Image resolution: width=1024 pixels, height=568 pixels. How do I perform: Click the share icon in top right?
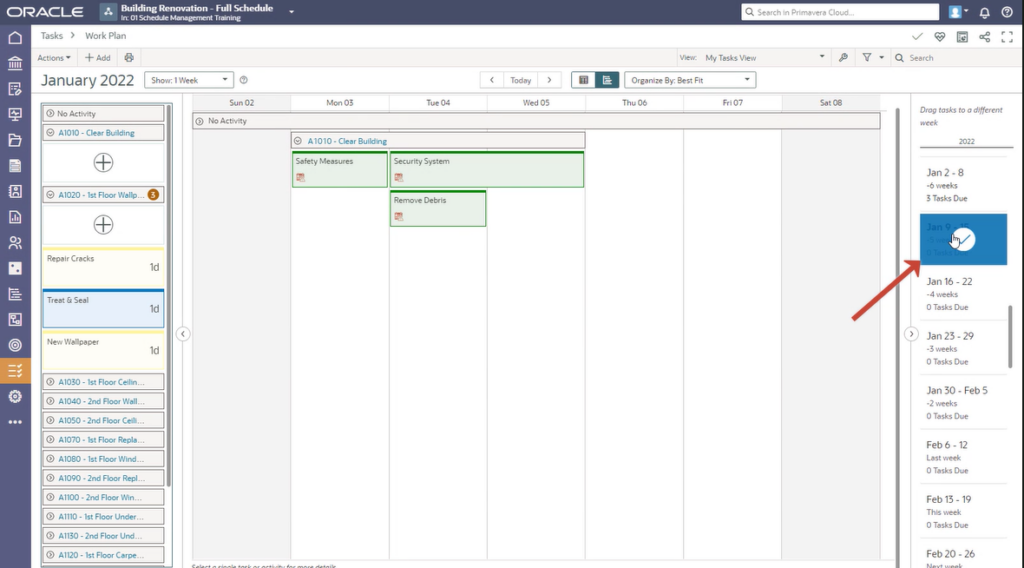coord(985,37)
